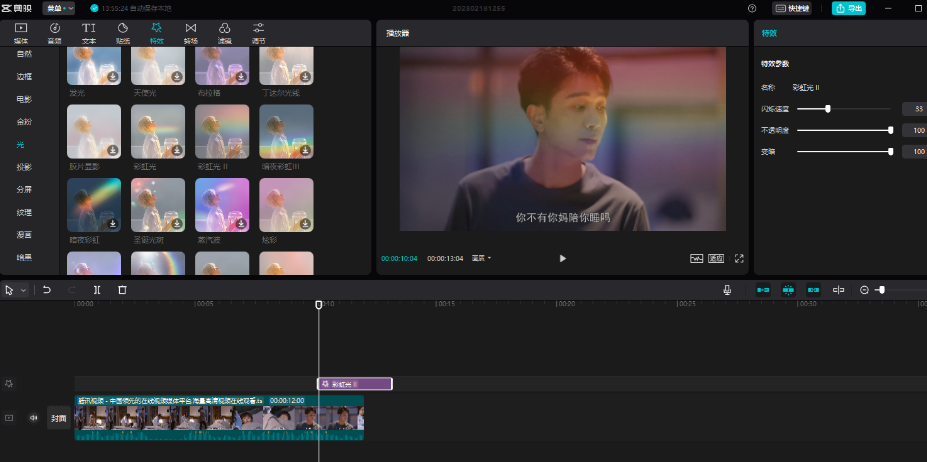
Task: Play the video in the player
Action: [x=562, y=259]
